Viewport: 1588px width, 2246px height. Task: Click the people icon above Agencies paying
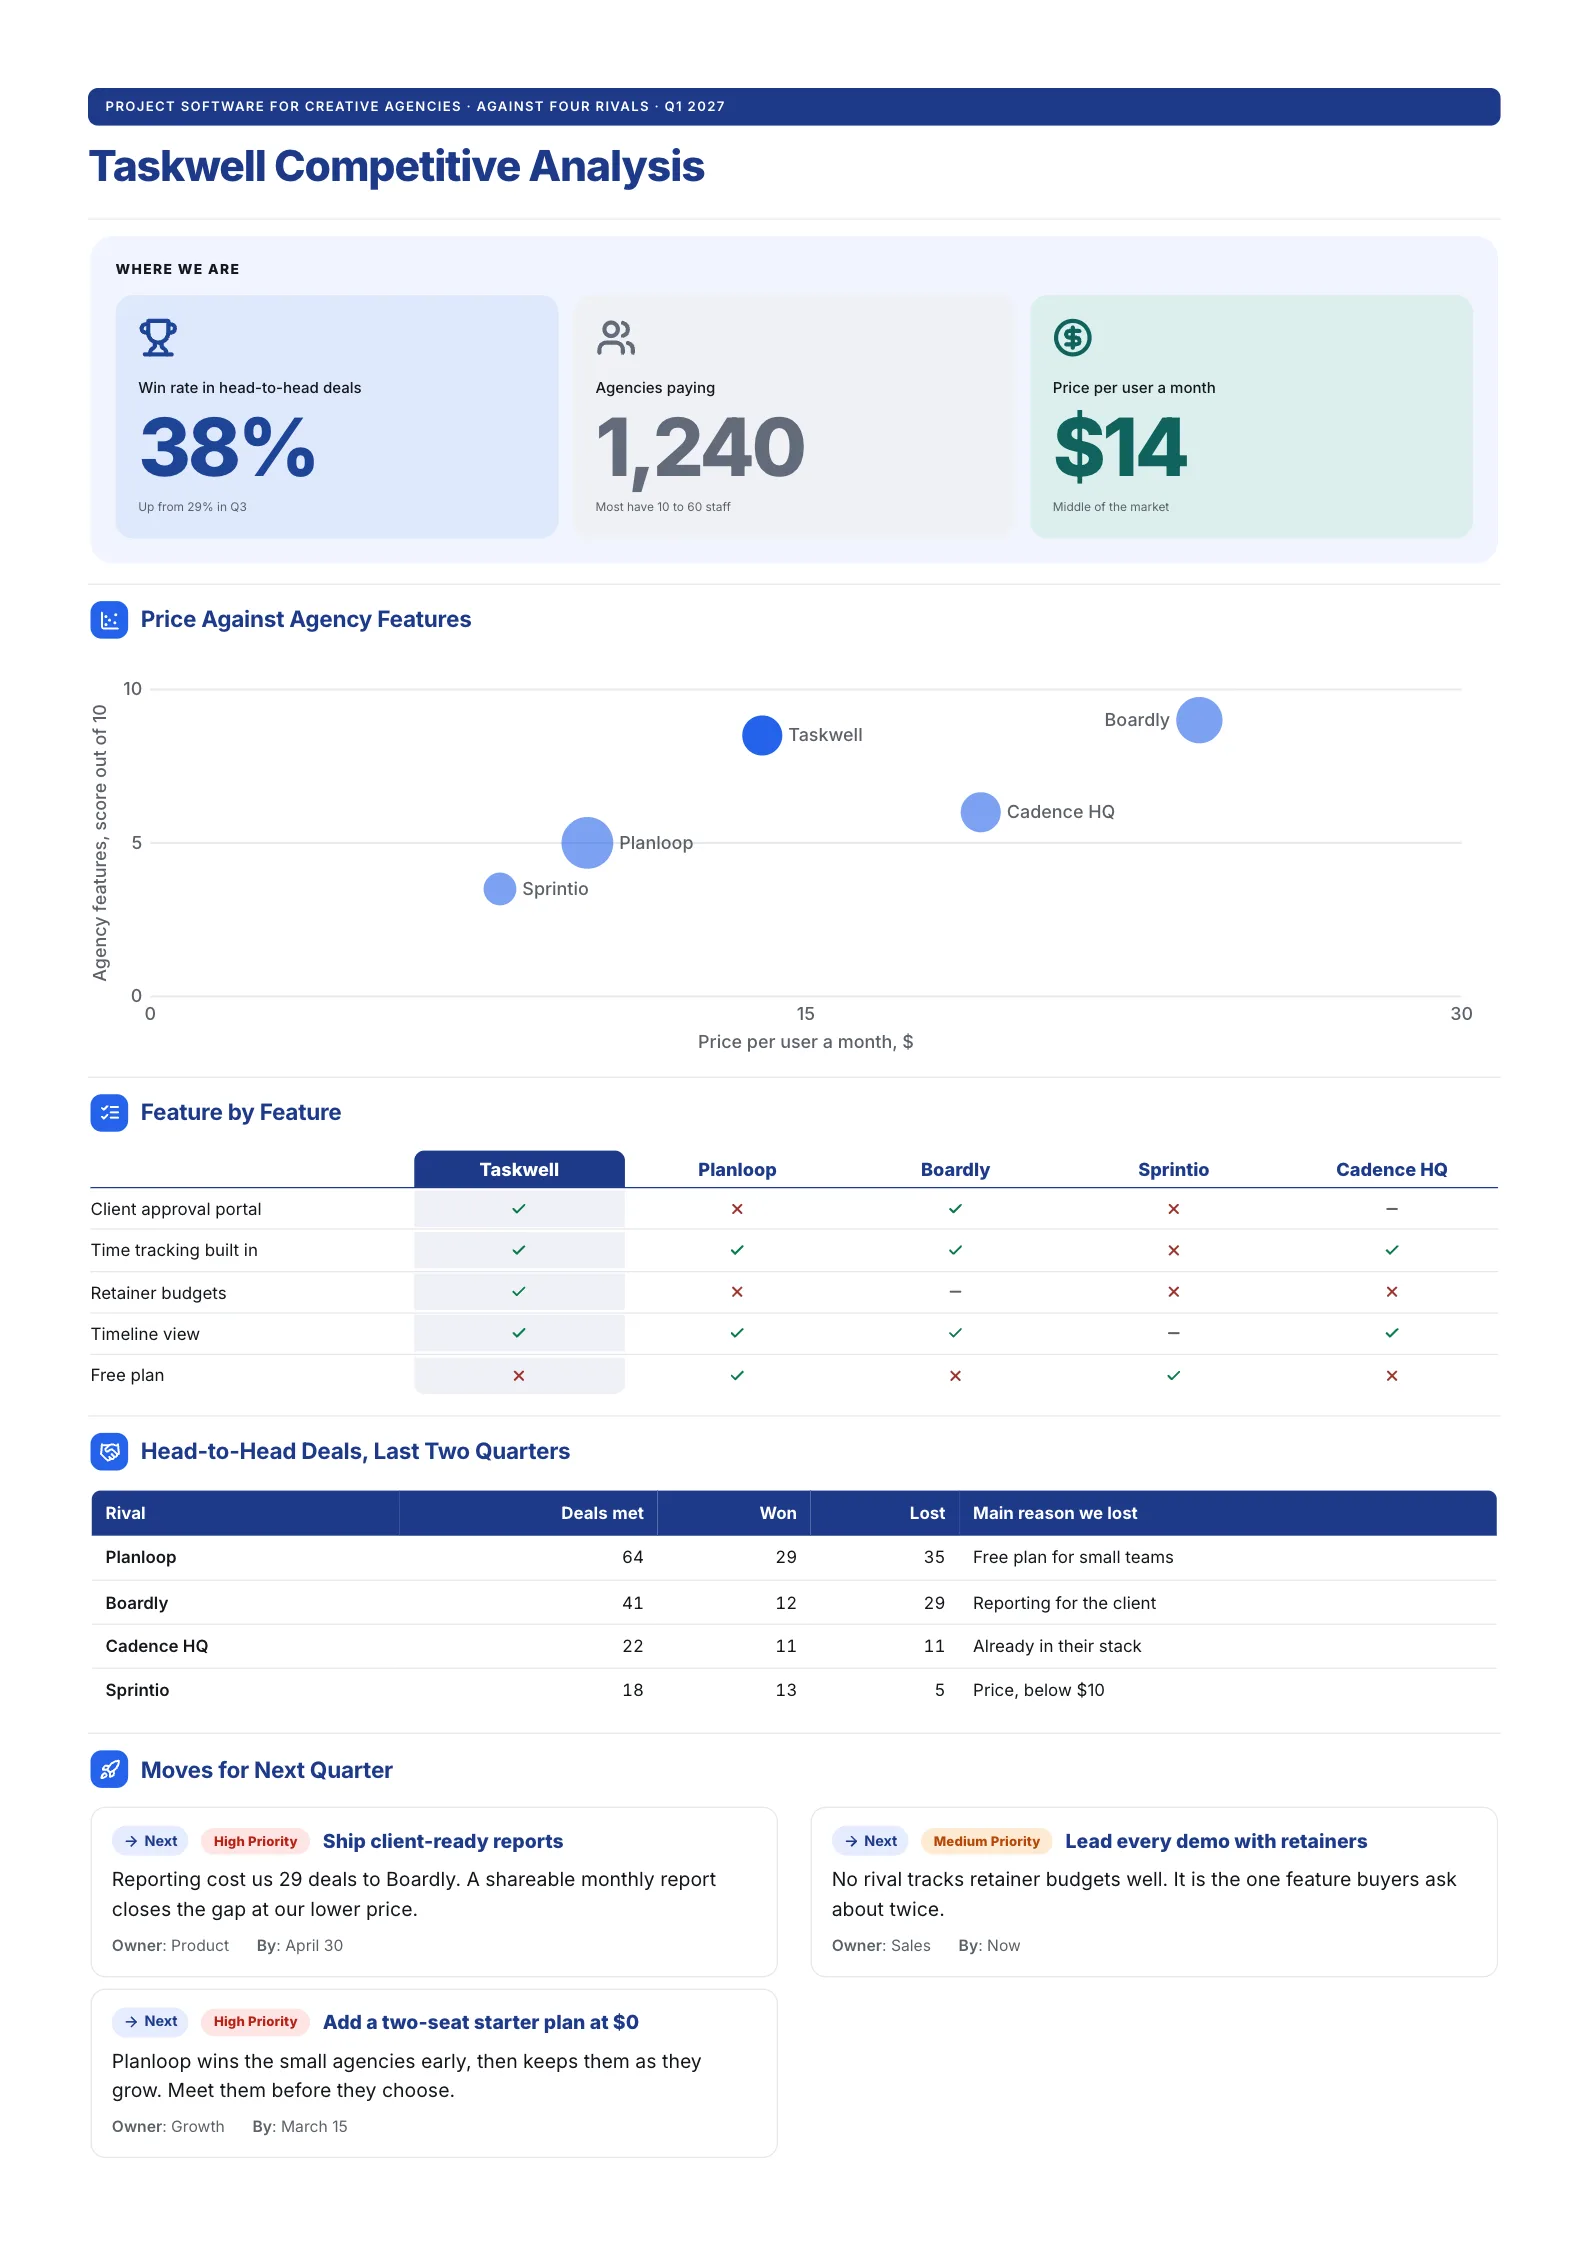pos(615,338)
